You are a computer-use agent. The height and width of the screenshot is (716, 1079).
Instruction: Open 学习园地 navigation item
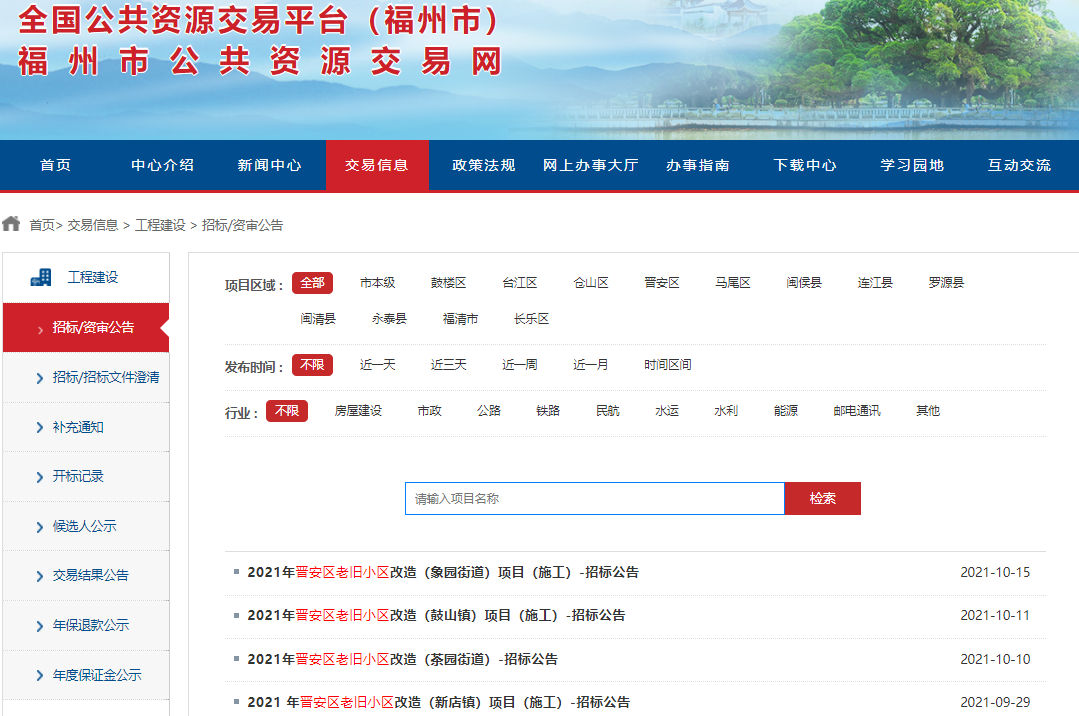coord(912,165)
